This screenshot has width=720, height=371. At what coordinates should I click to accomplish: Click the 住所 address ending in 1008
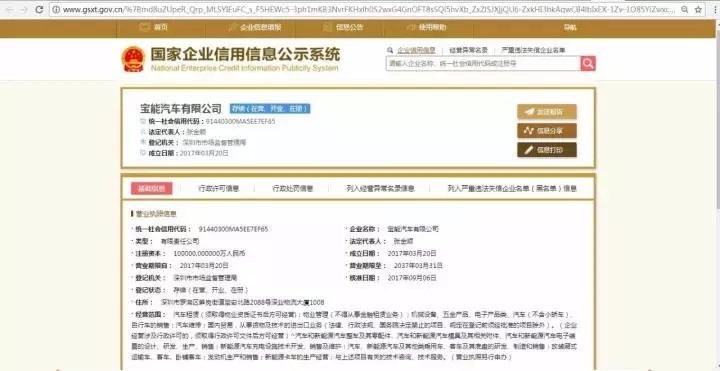point(242,302)
